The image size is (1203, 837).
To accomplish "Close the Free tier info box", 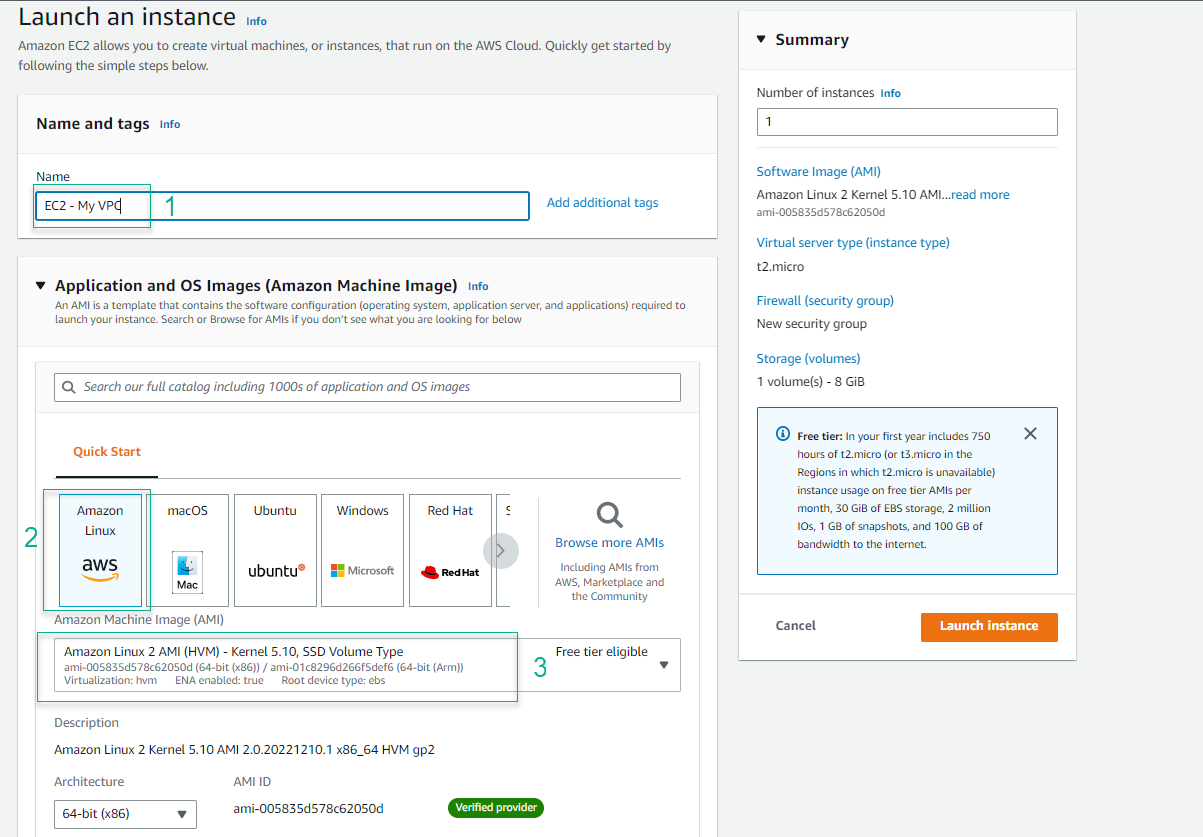I will click(x=1030, y=434).
